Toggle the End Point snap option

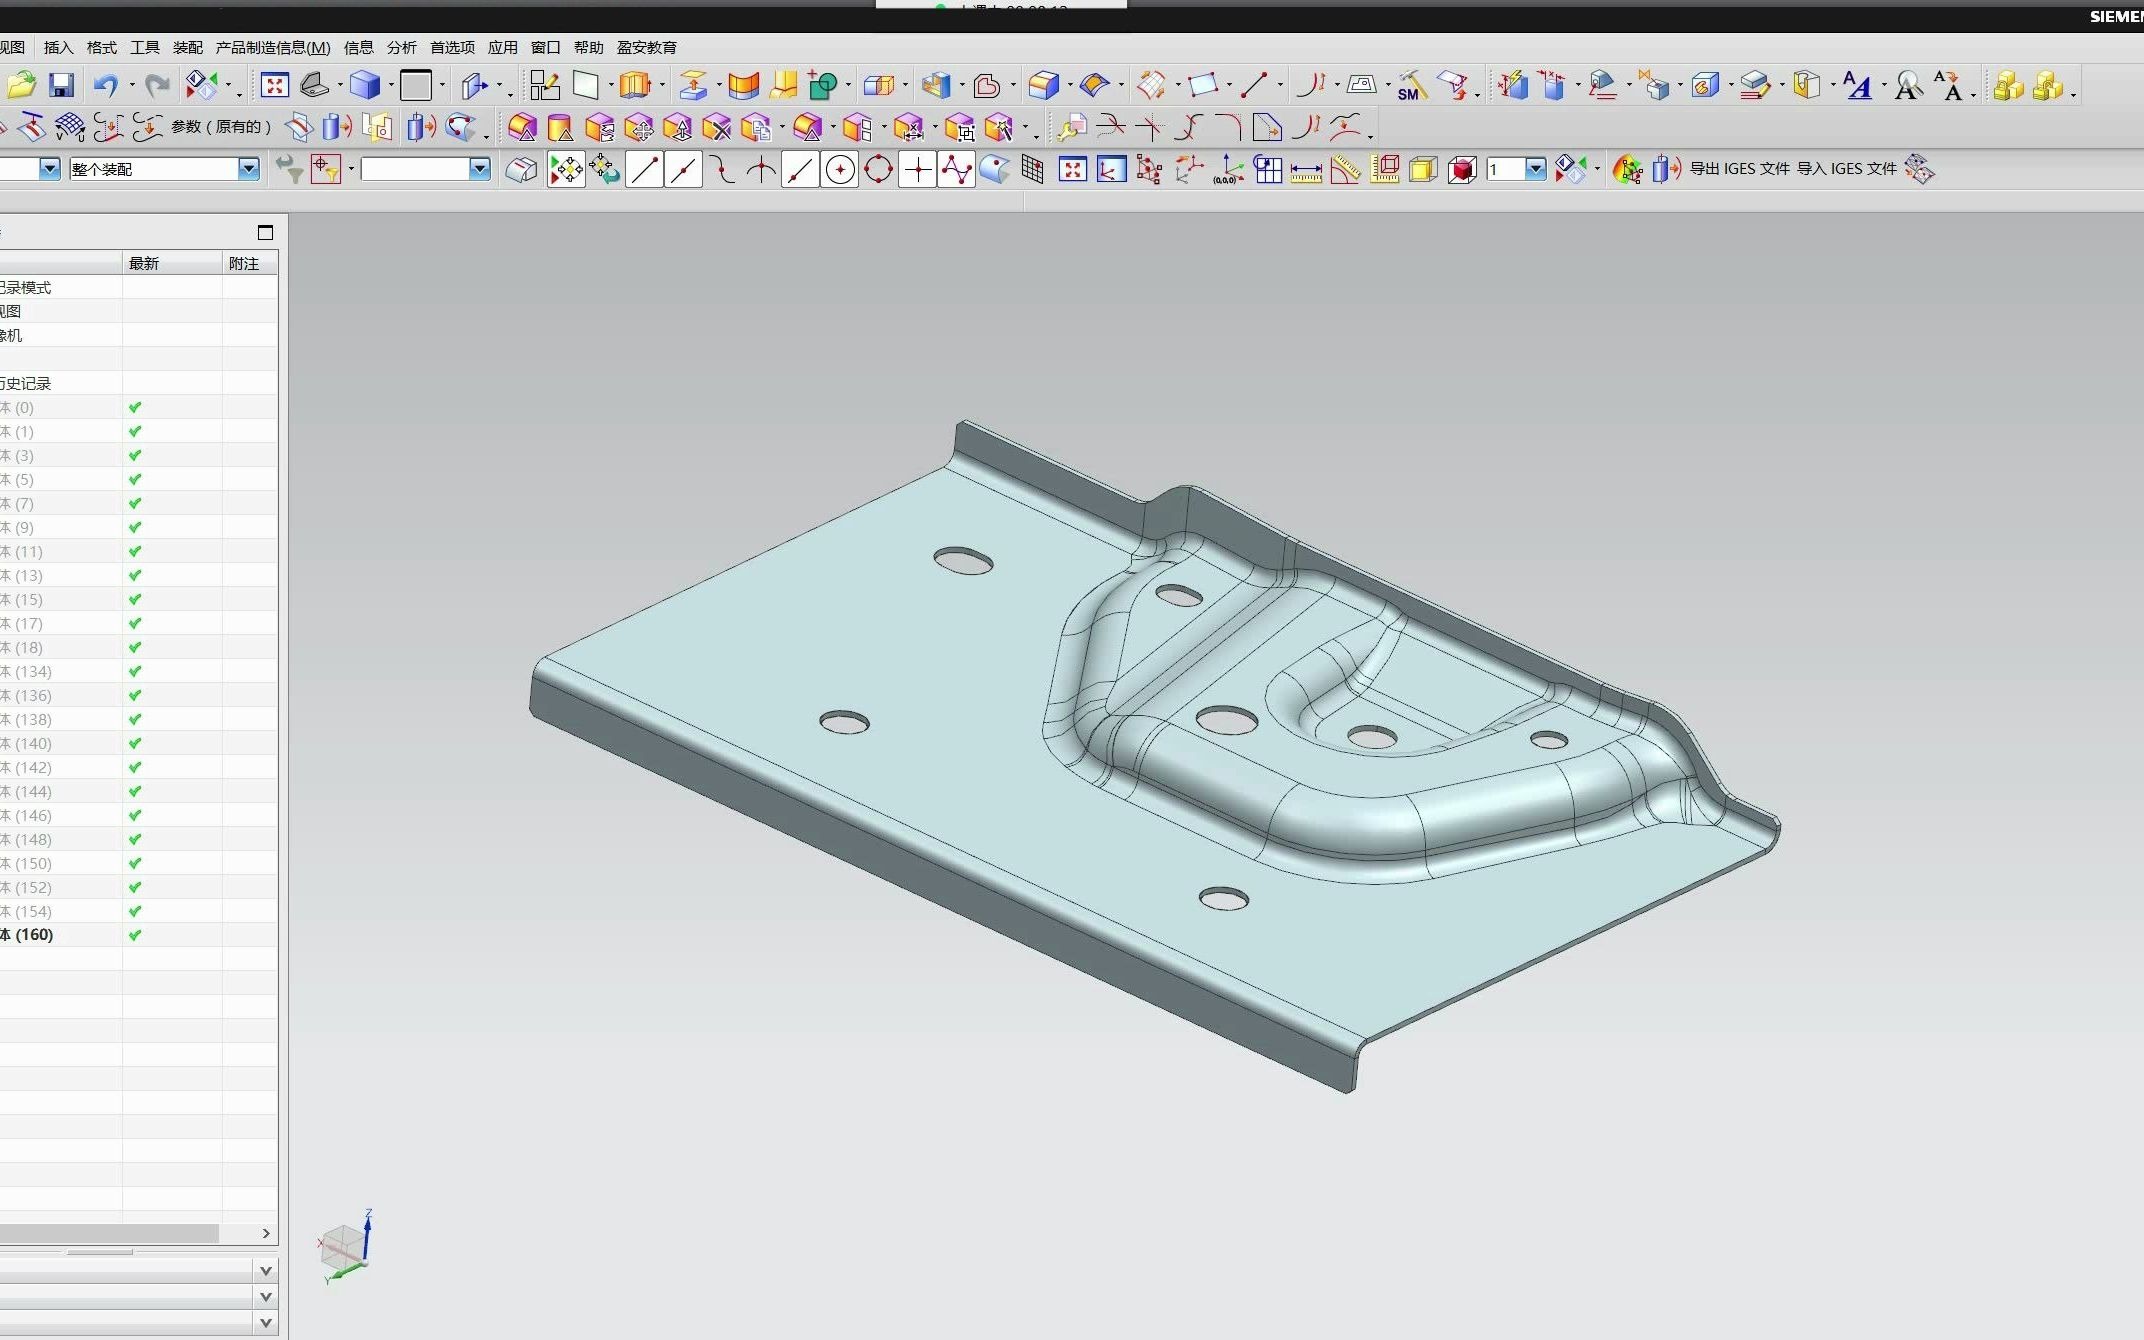(645, 170)
